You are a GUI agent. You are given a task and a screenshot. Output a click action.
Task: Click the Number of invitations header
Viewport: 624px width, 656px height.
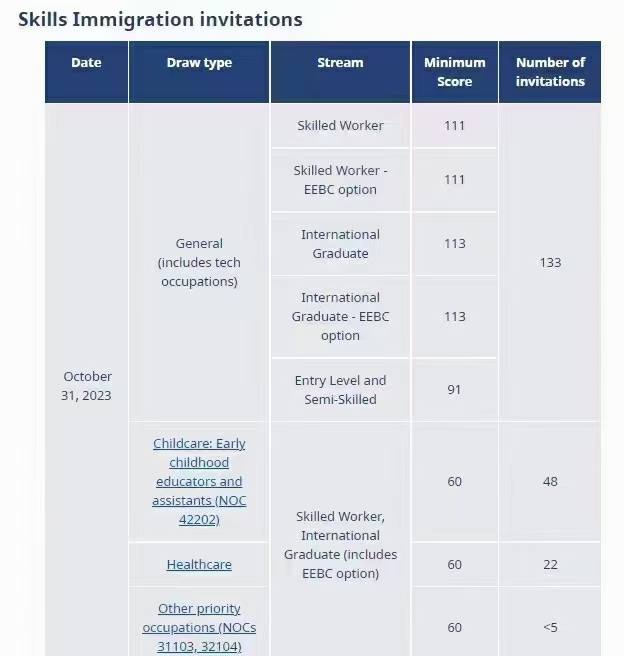(x=550, y=72)
